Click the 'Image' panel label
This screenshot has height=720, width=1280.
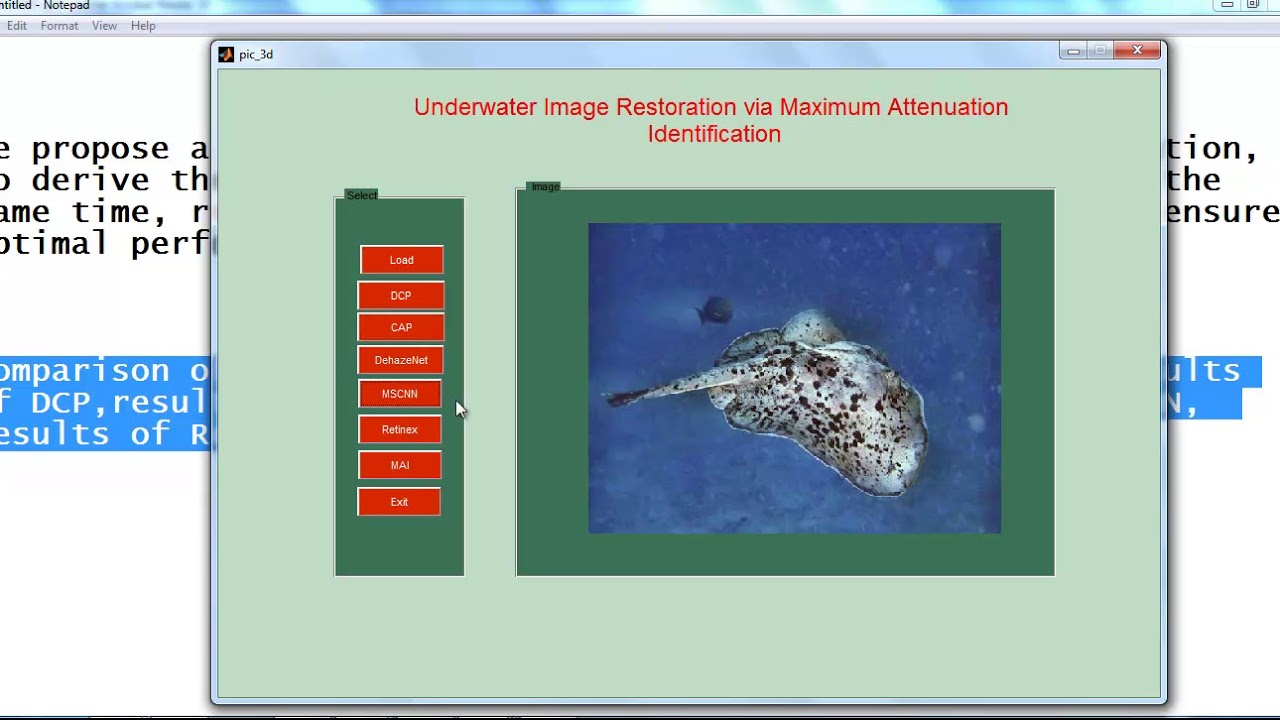(545, 186)
